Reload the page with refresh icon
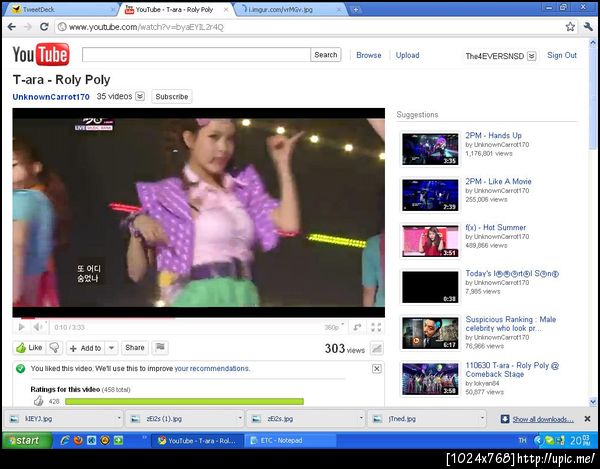Screen dimensions: 600x469 coord(44,27)
